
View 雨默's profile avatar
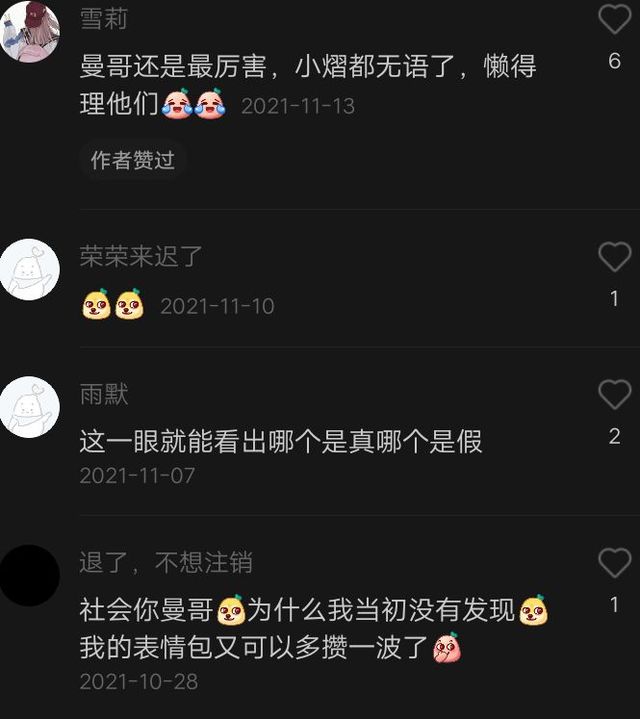coord(29,407)
